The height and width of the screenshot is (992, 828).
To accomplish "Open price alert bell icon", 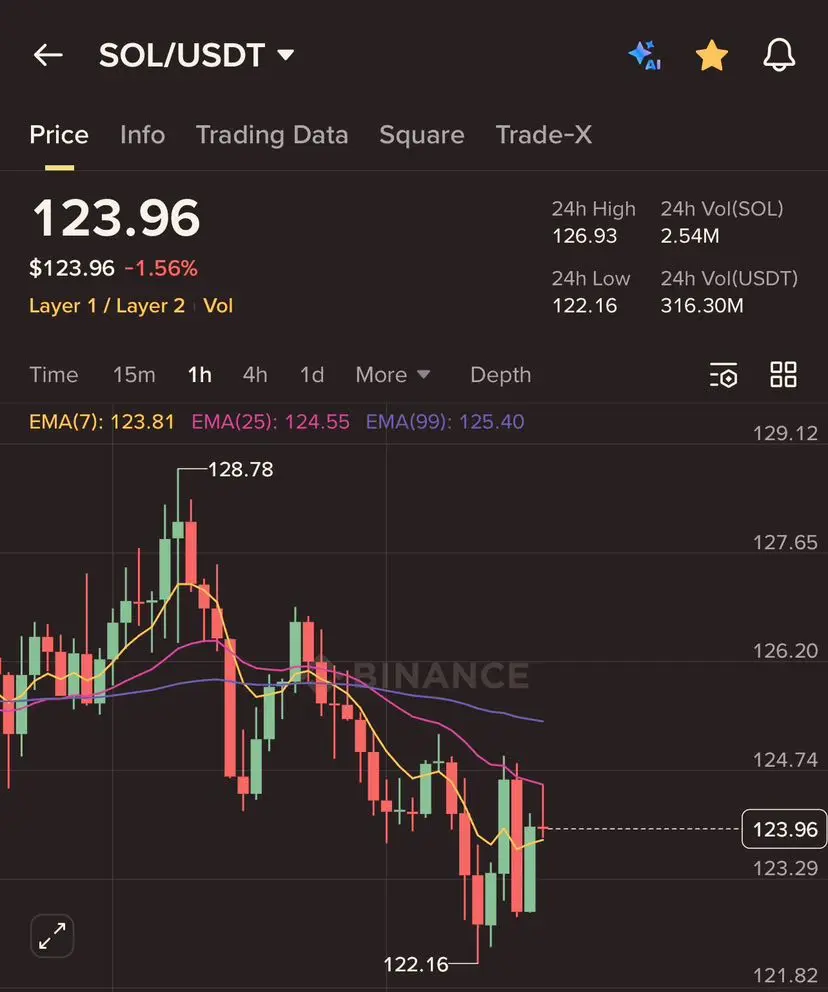I will pos(779,56).
